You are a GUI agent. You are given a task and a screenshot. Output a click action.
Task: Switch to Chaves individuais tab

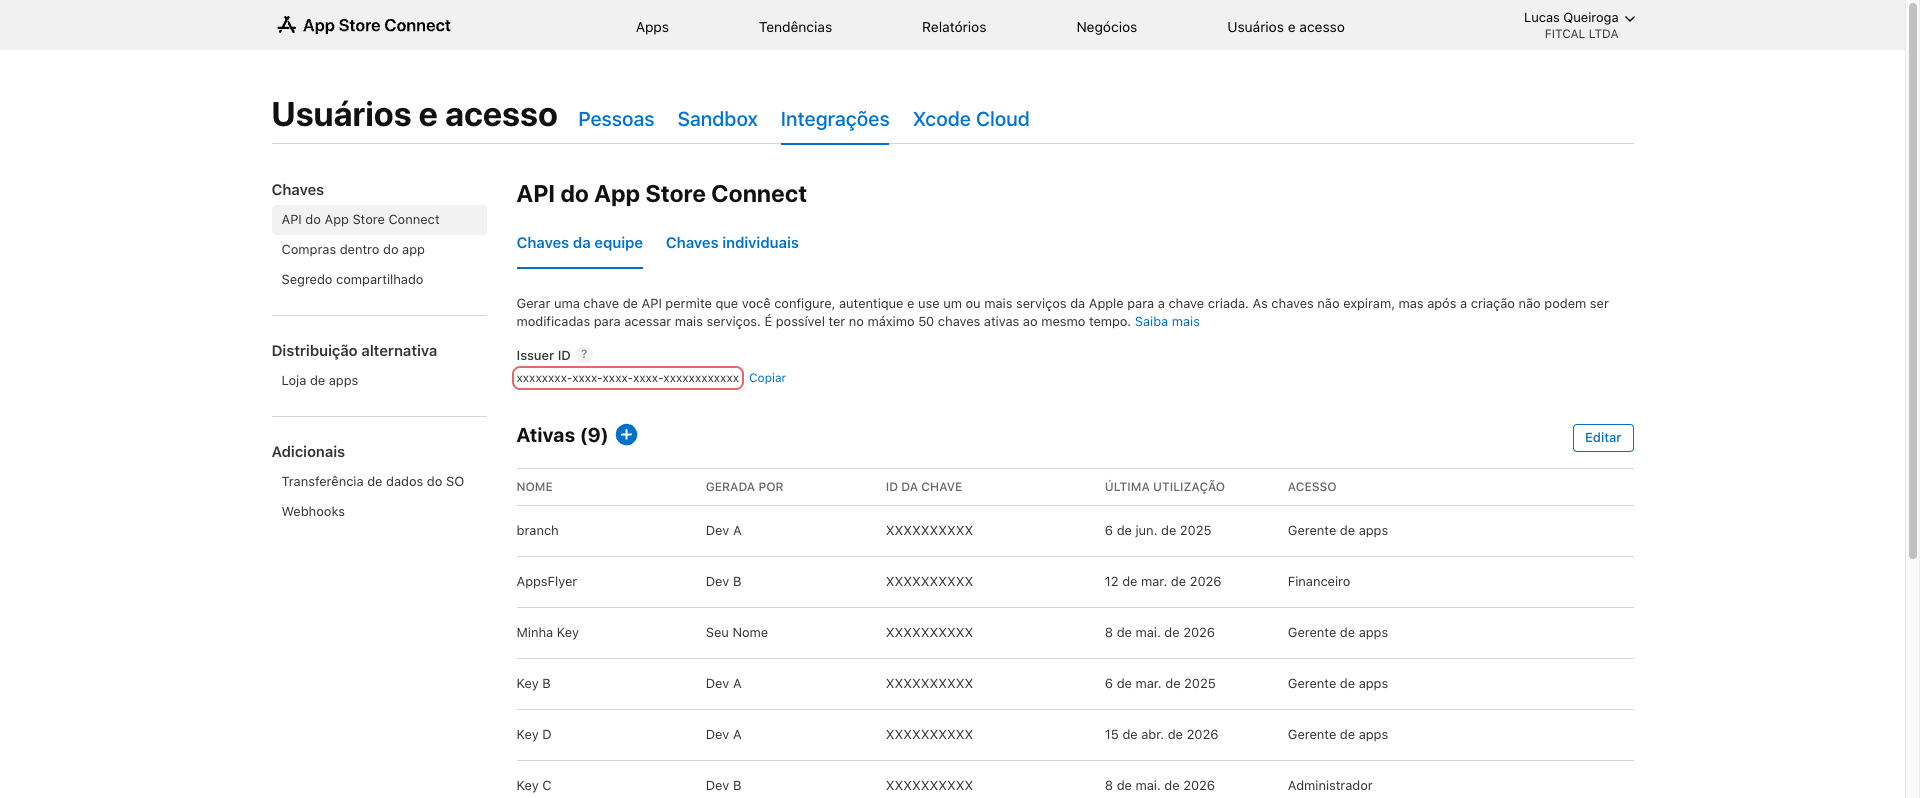pyautogui.click(x=732, y=243)
